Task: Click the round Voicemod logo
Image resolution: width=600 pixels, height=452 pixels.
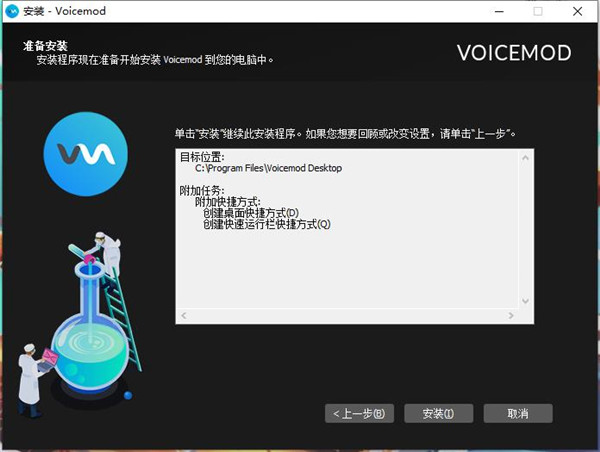Action: 86,154
